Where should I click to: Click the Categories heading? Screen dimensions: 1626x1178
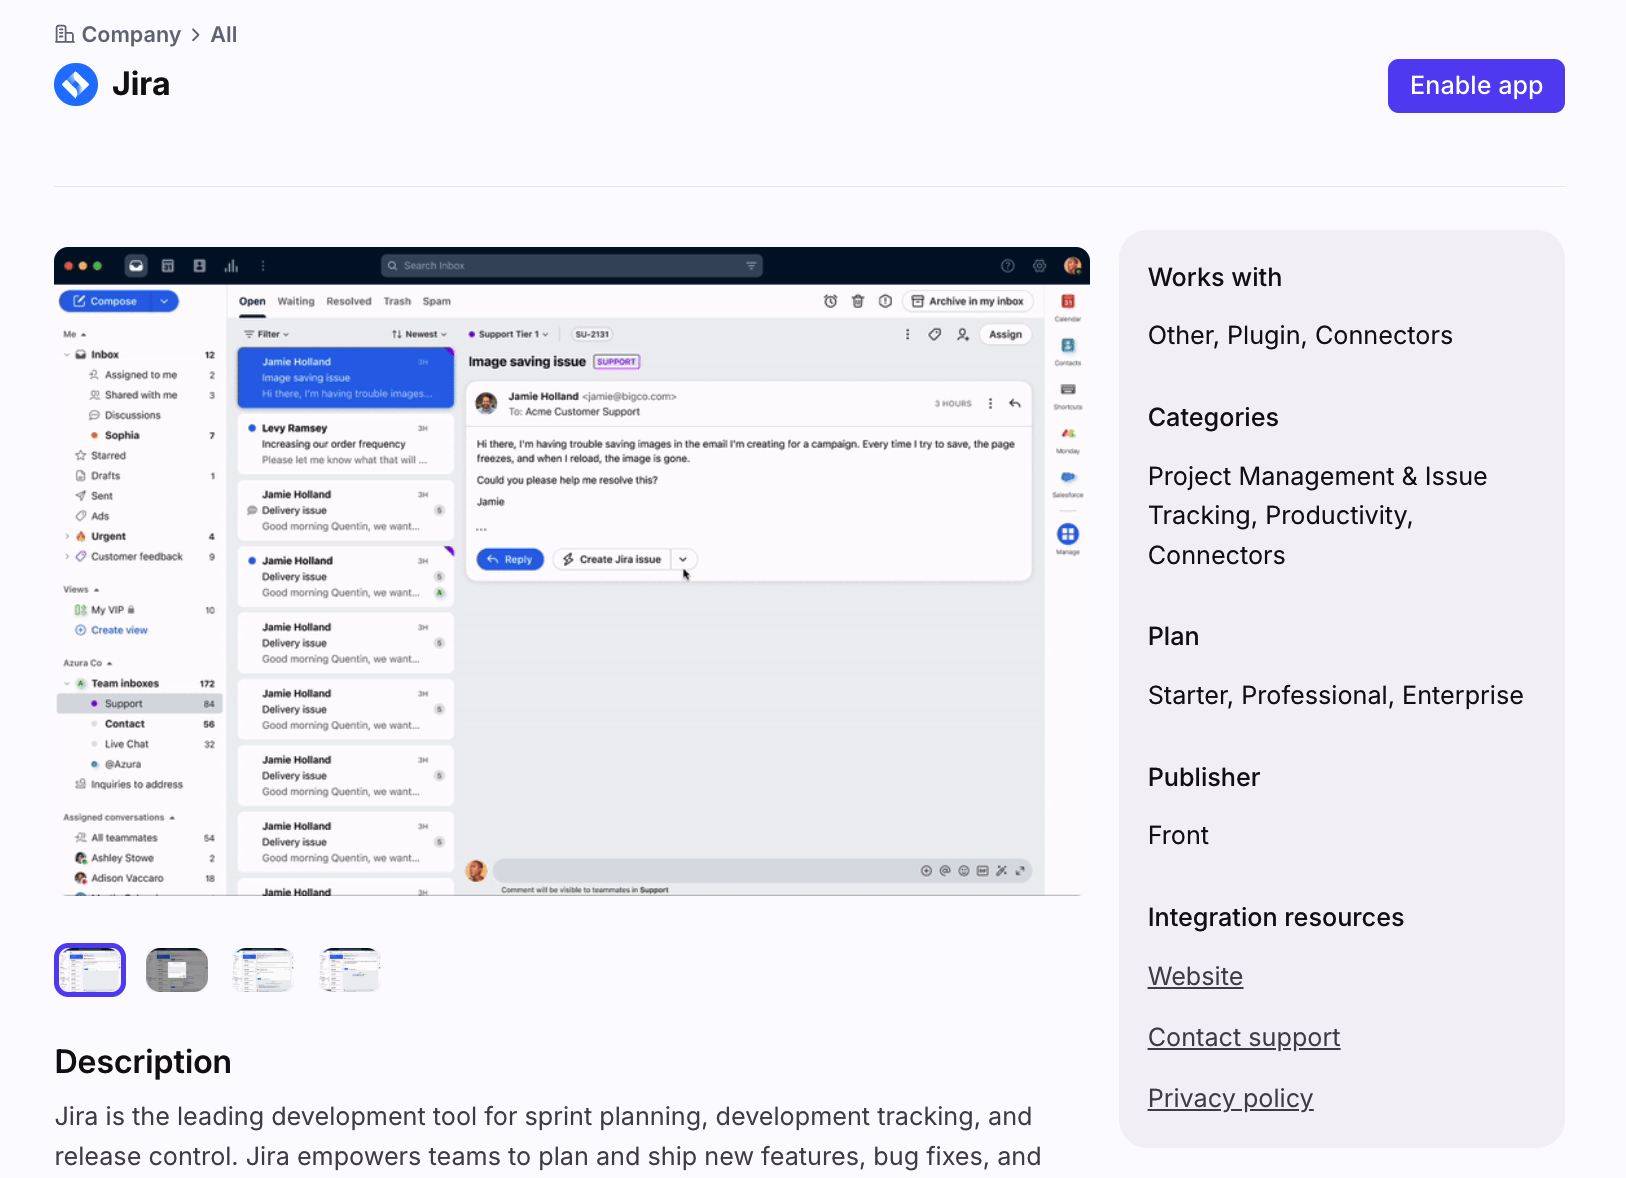pyautogui.click(x=1213, y=418)
